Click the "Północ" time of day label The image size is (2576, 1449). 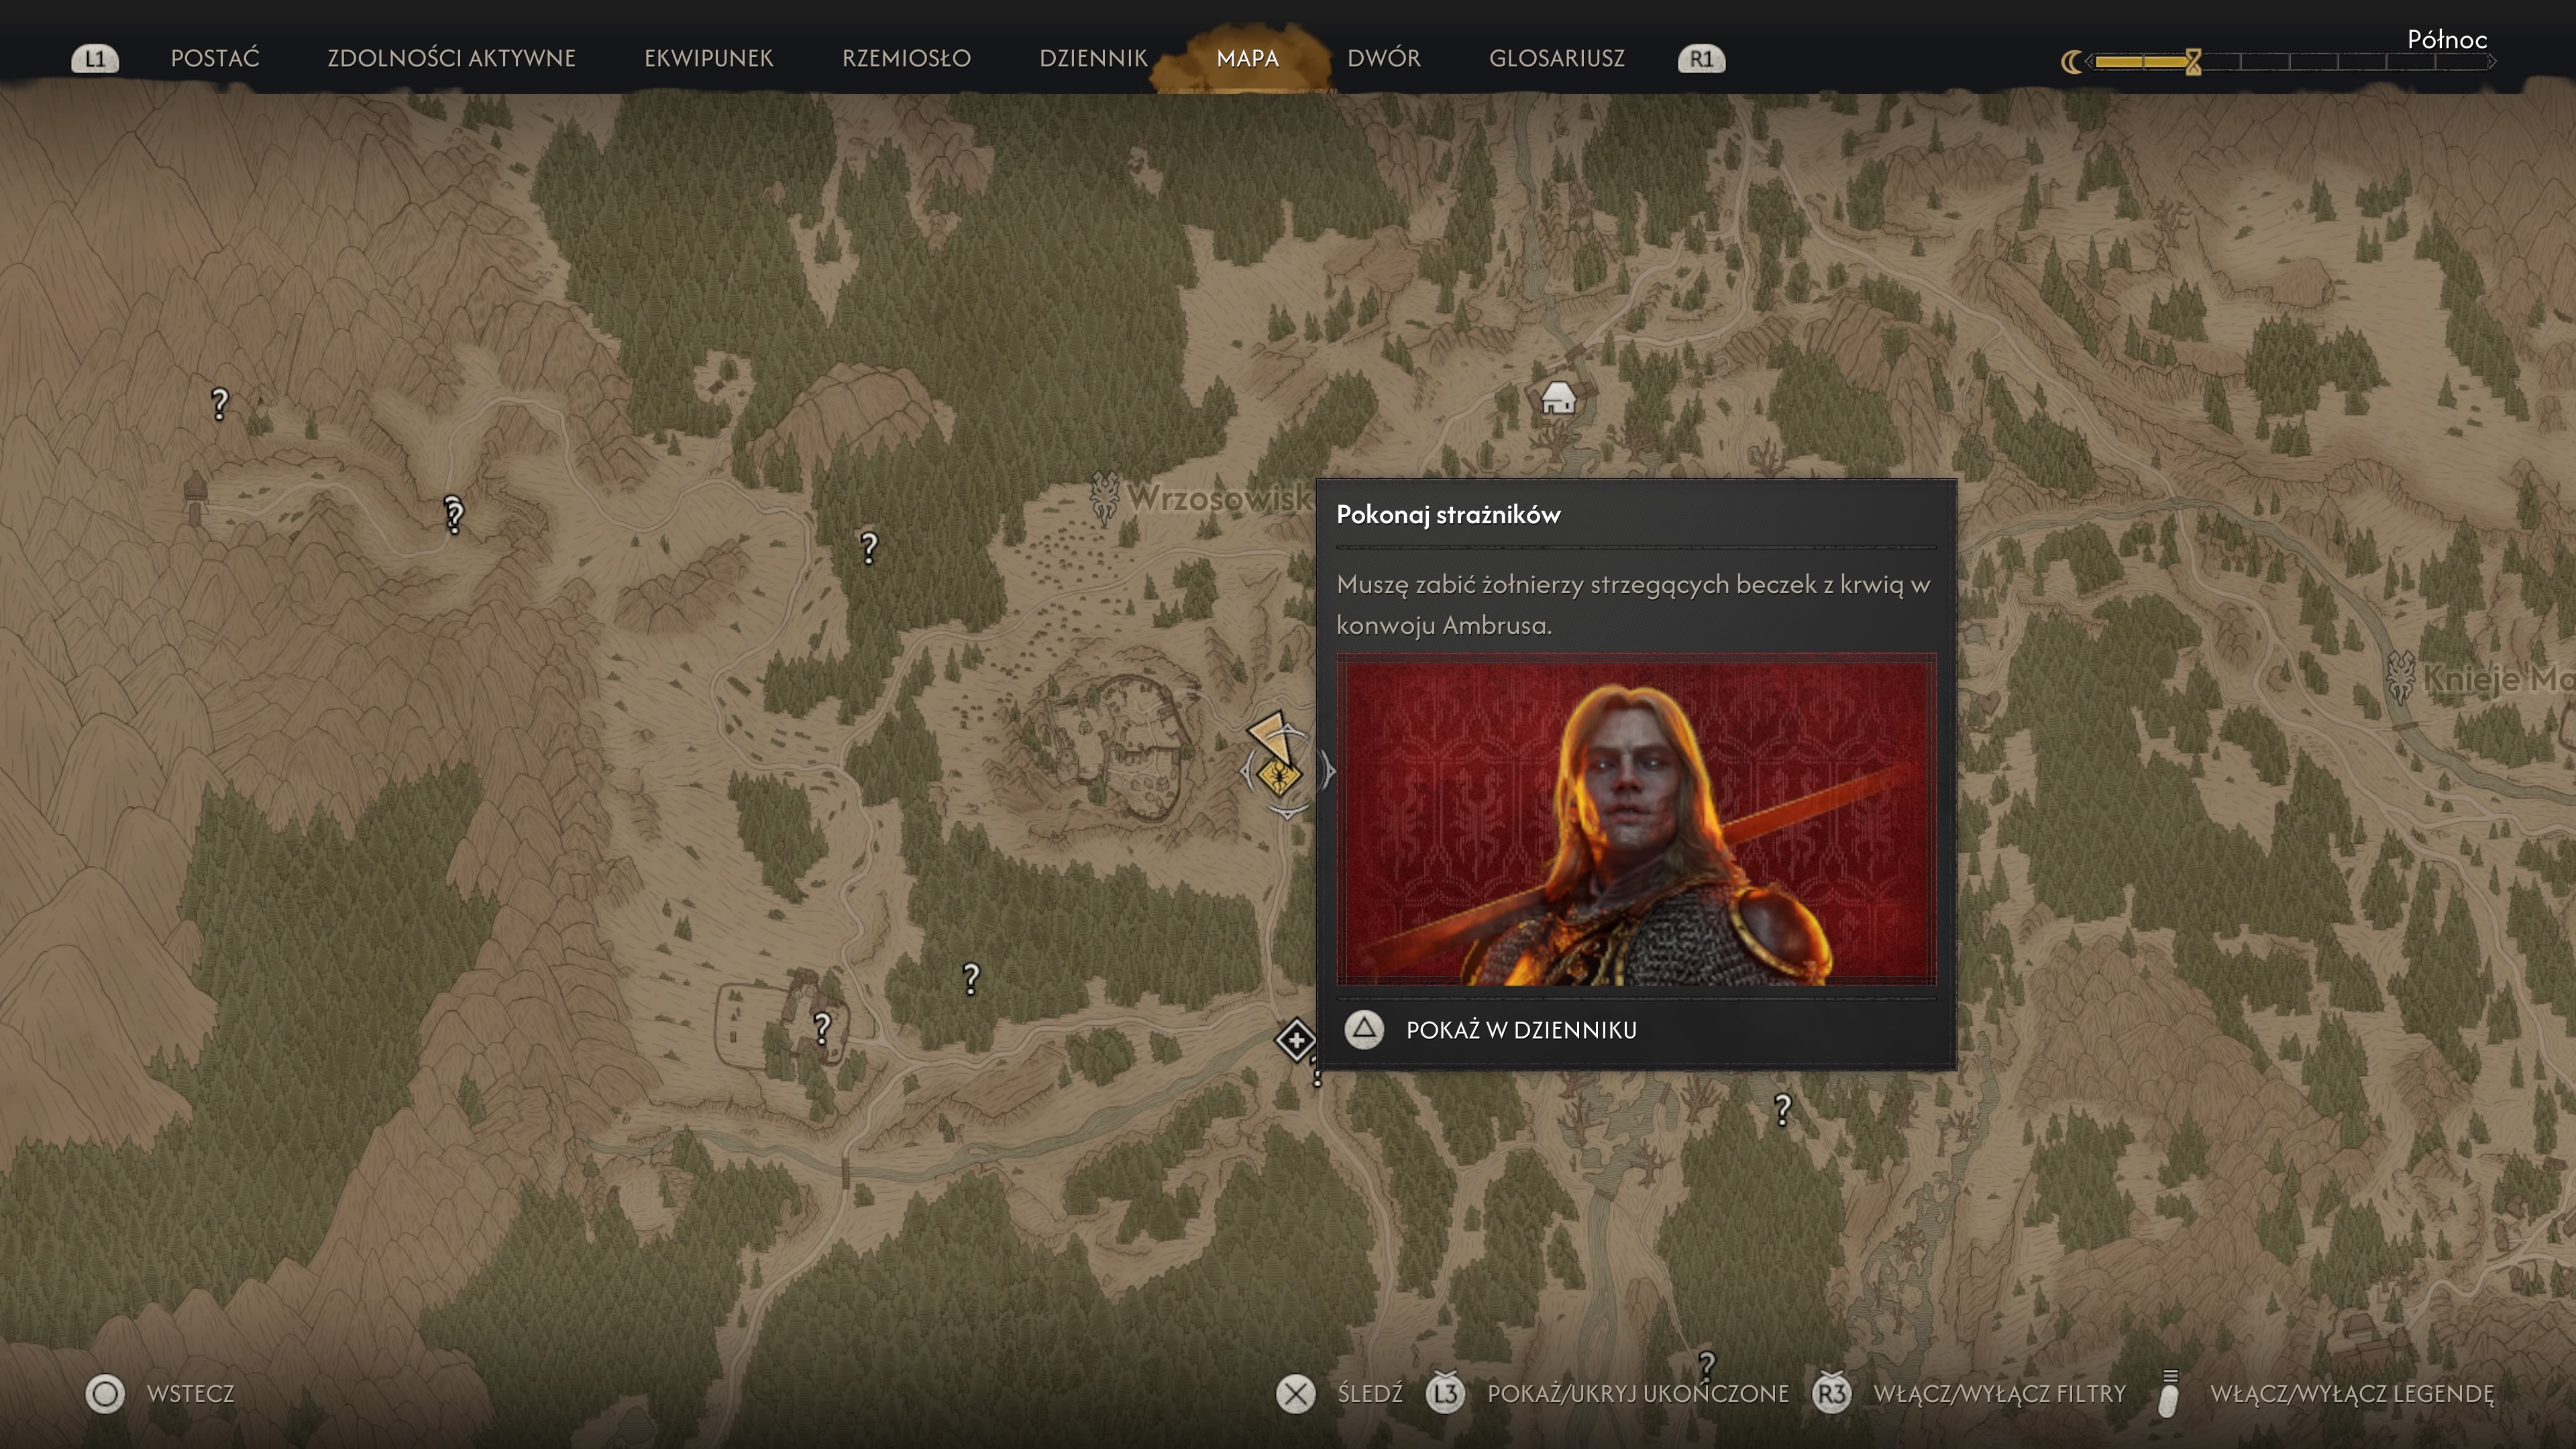[x=2446, y=39]
